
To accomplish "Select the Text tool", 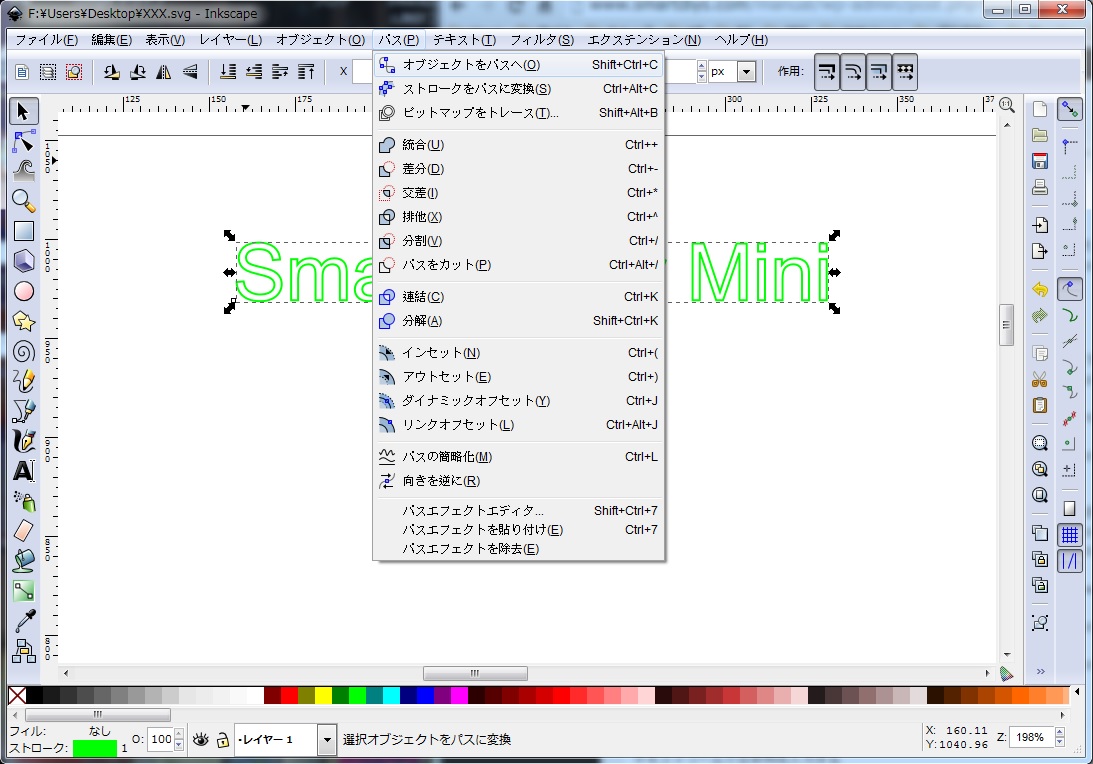I will tap(24, 471).
